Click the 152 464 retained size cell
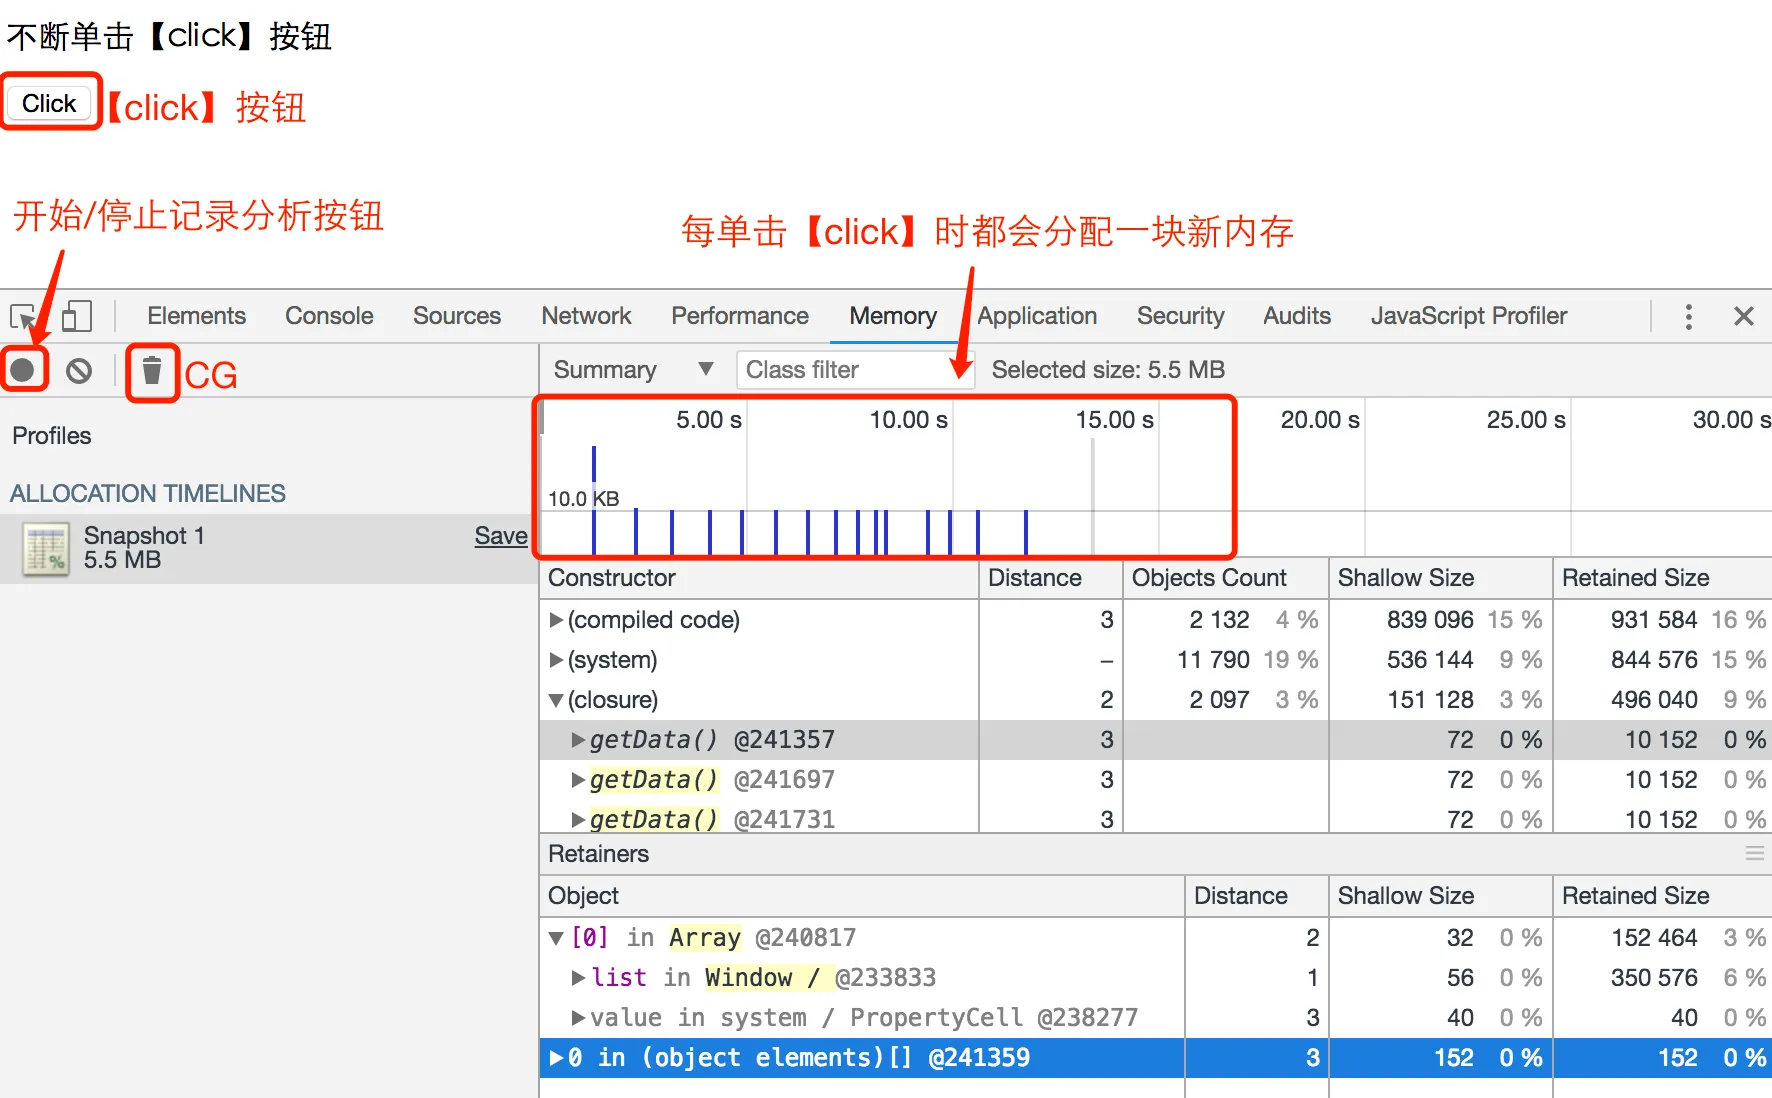 click(1654, 938)
